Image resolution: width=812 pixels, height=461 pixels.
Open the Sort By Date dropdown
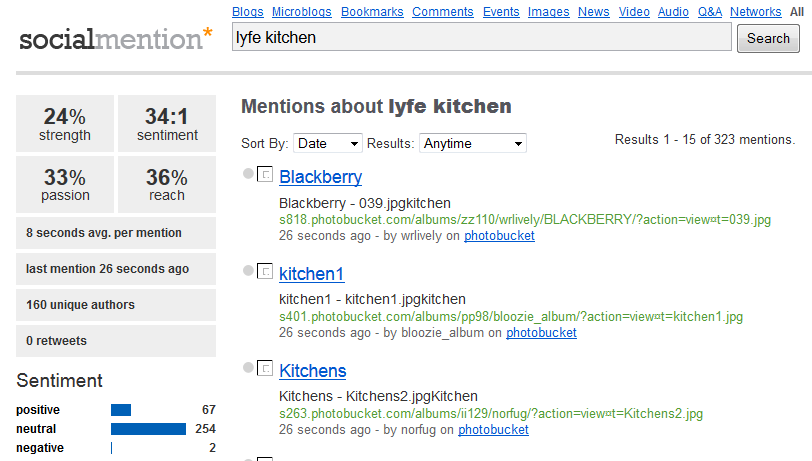pyautogui.click(x=327, y=143)
